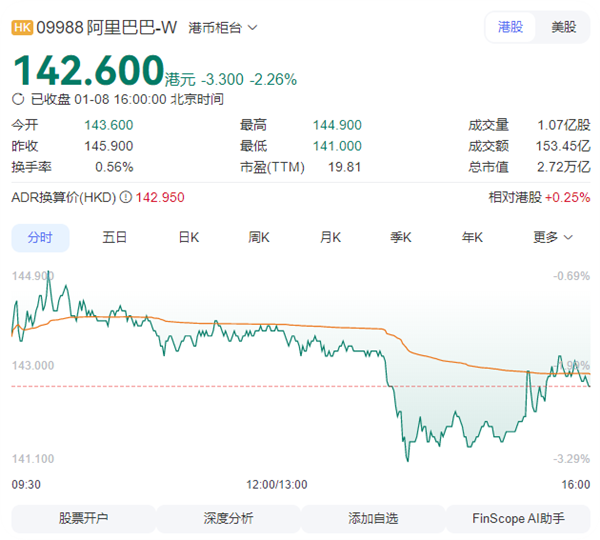Select the 月K chart tab
Screen dimensions: 600x540
click(331, 238)
